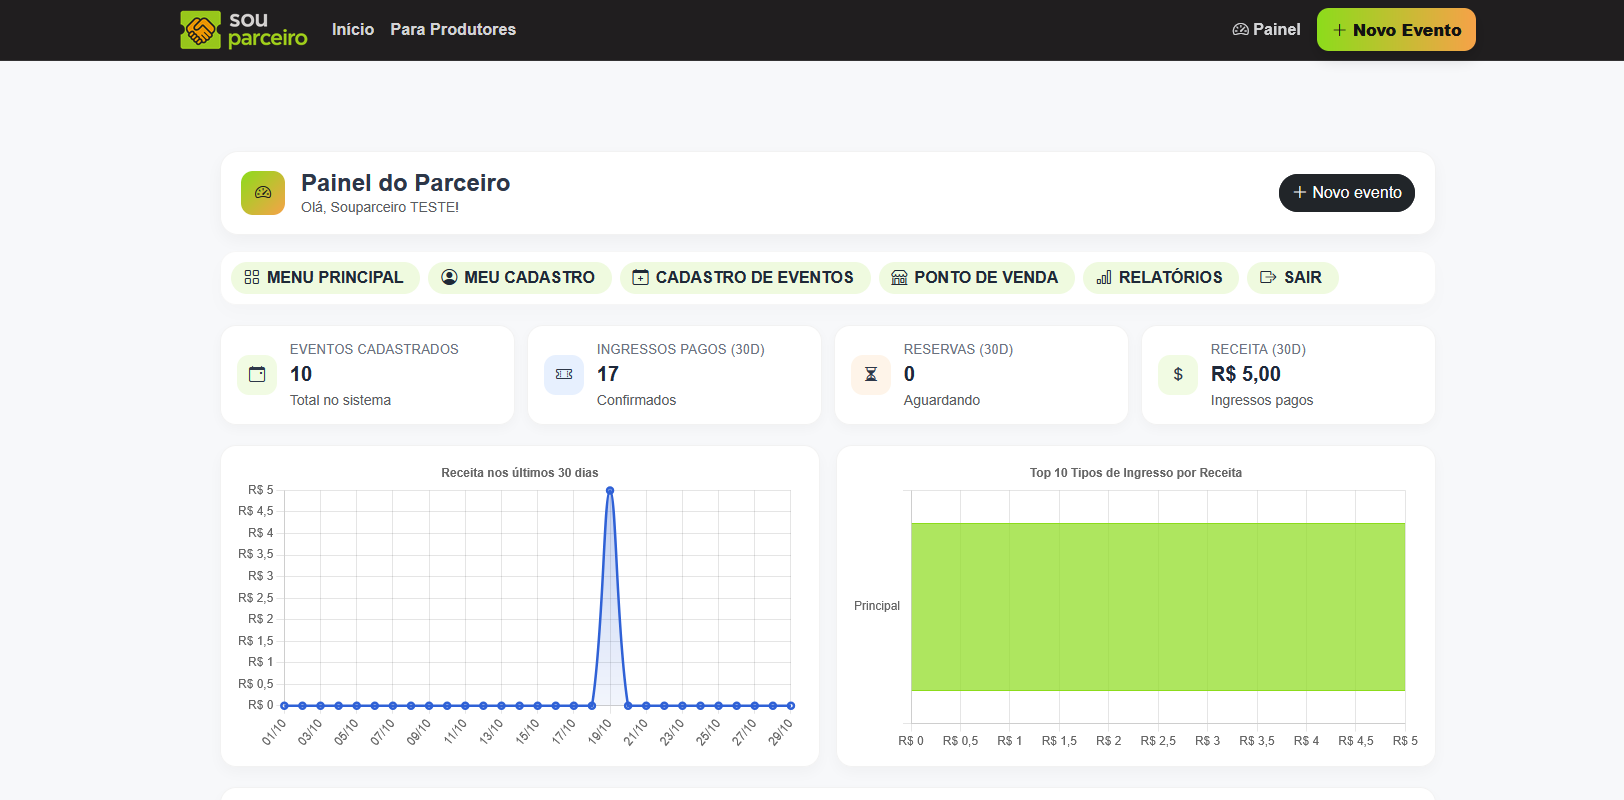Go to Cadastro de Eventos
This screenshot has width=1624, height=800.
click(x=744, y=278)
